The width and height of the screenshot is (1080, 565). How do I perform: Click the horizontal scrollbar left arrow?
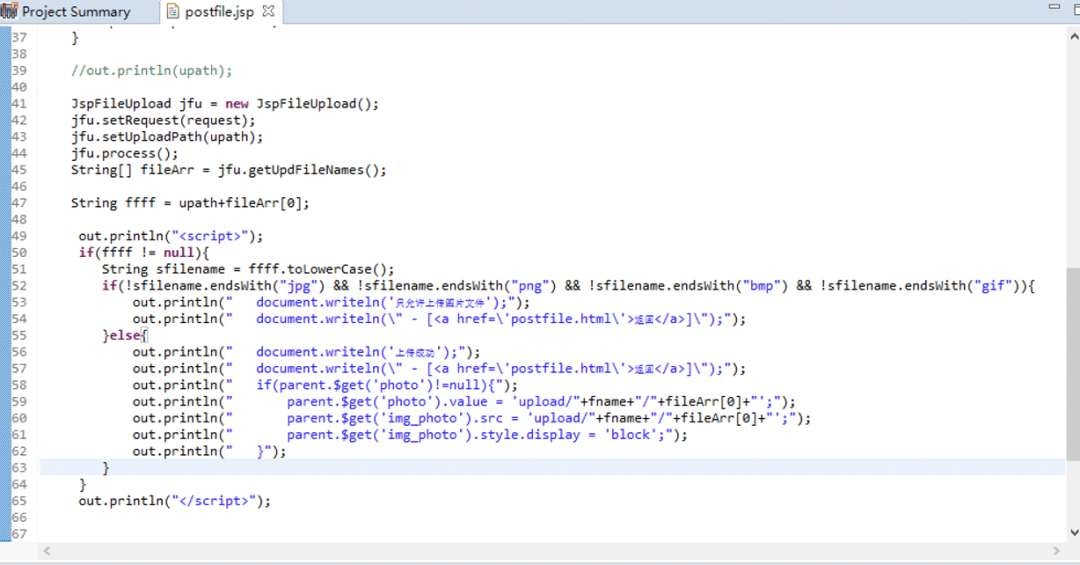pyautogui.click(x=46, y=551)
